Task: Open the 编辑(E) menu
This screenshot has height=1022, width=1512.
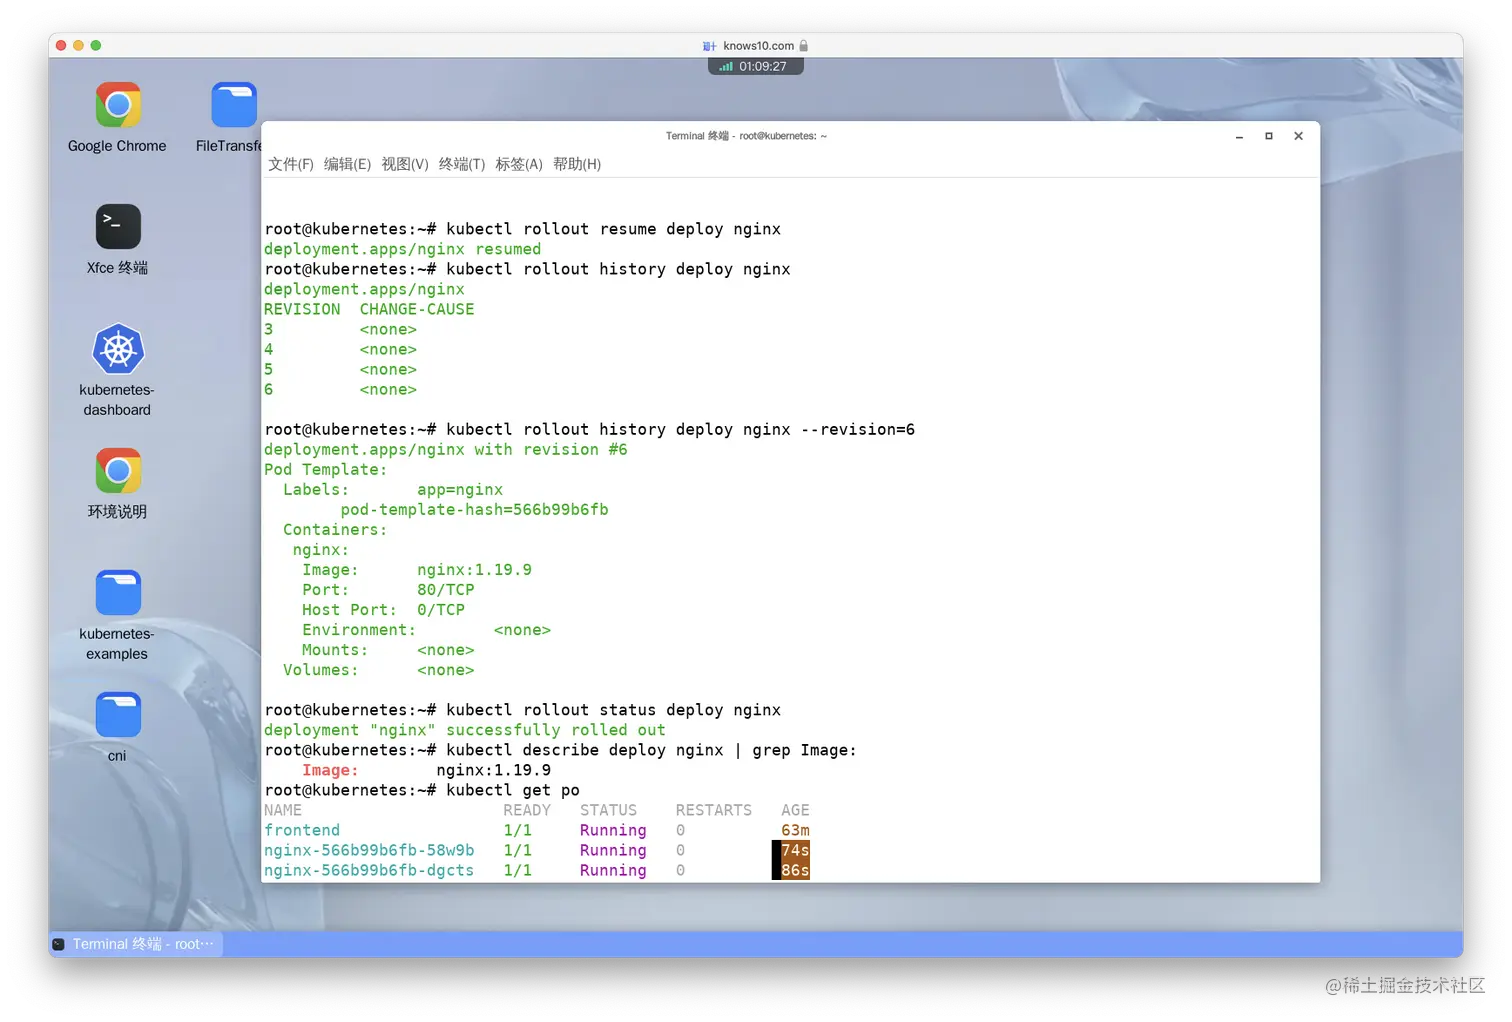Action: [x=348, y=164]
